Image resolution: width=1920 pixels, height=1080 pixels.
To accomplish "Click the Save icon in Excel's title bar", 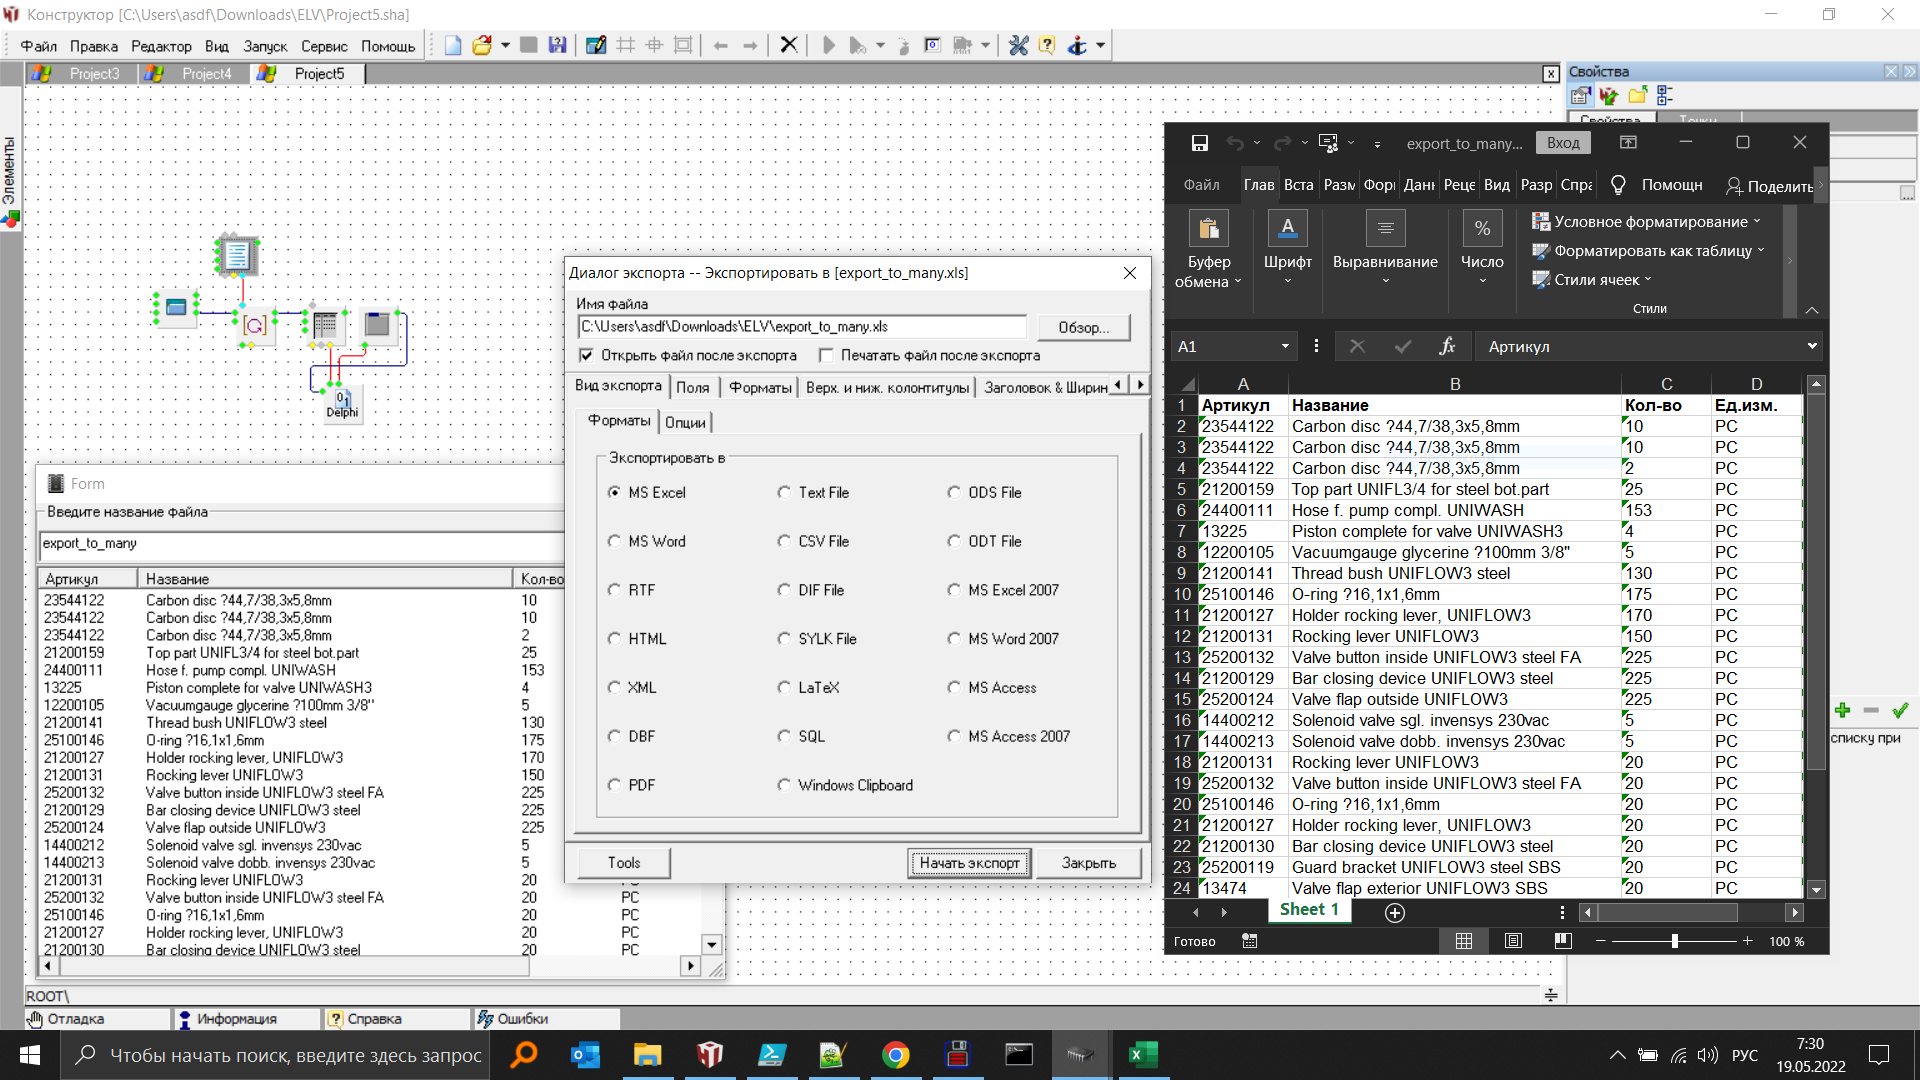I will coord(1200,143).
